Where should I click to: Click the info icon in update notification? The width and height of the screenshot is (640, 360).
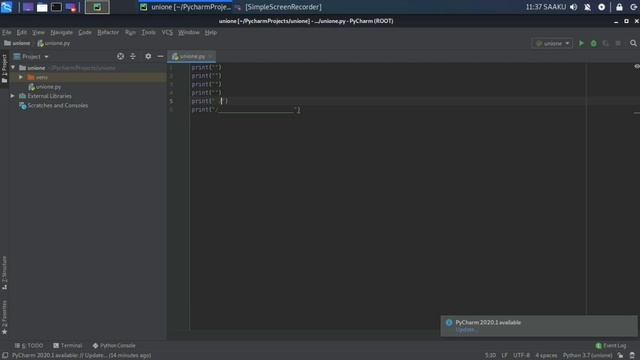point(449,323)
